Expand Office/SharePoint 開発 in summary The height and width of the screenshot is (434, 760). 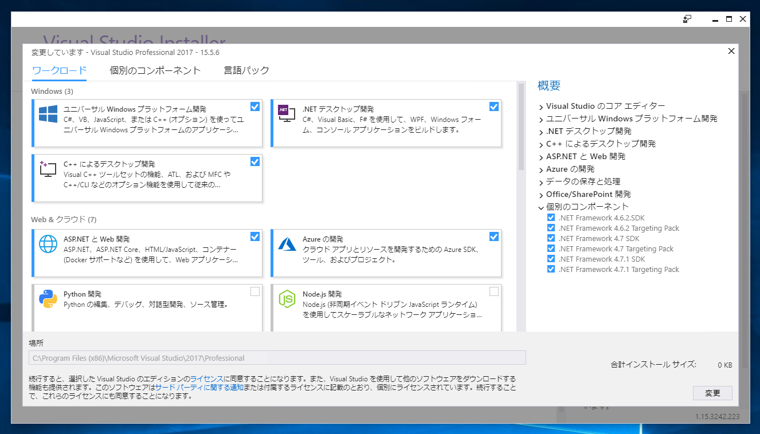(x=541, y=194)
